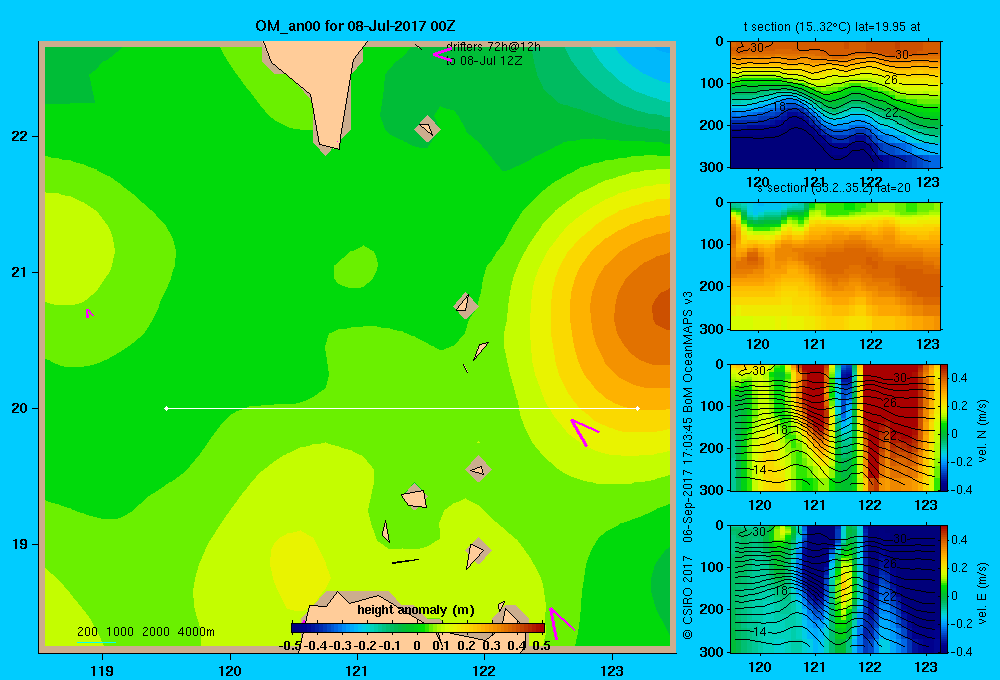Viewport: 1000px width, 680px height.
Task: Click the 'height anomaly (m)' legend title
Action: (416, 610)
